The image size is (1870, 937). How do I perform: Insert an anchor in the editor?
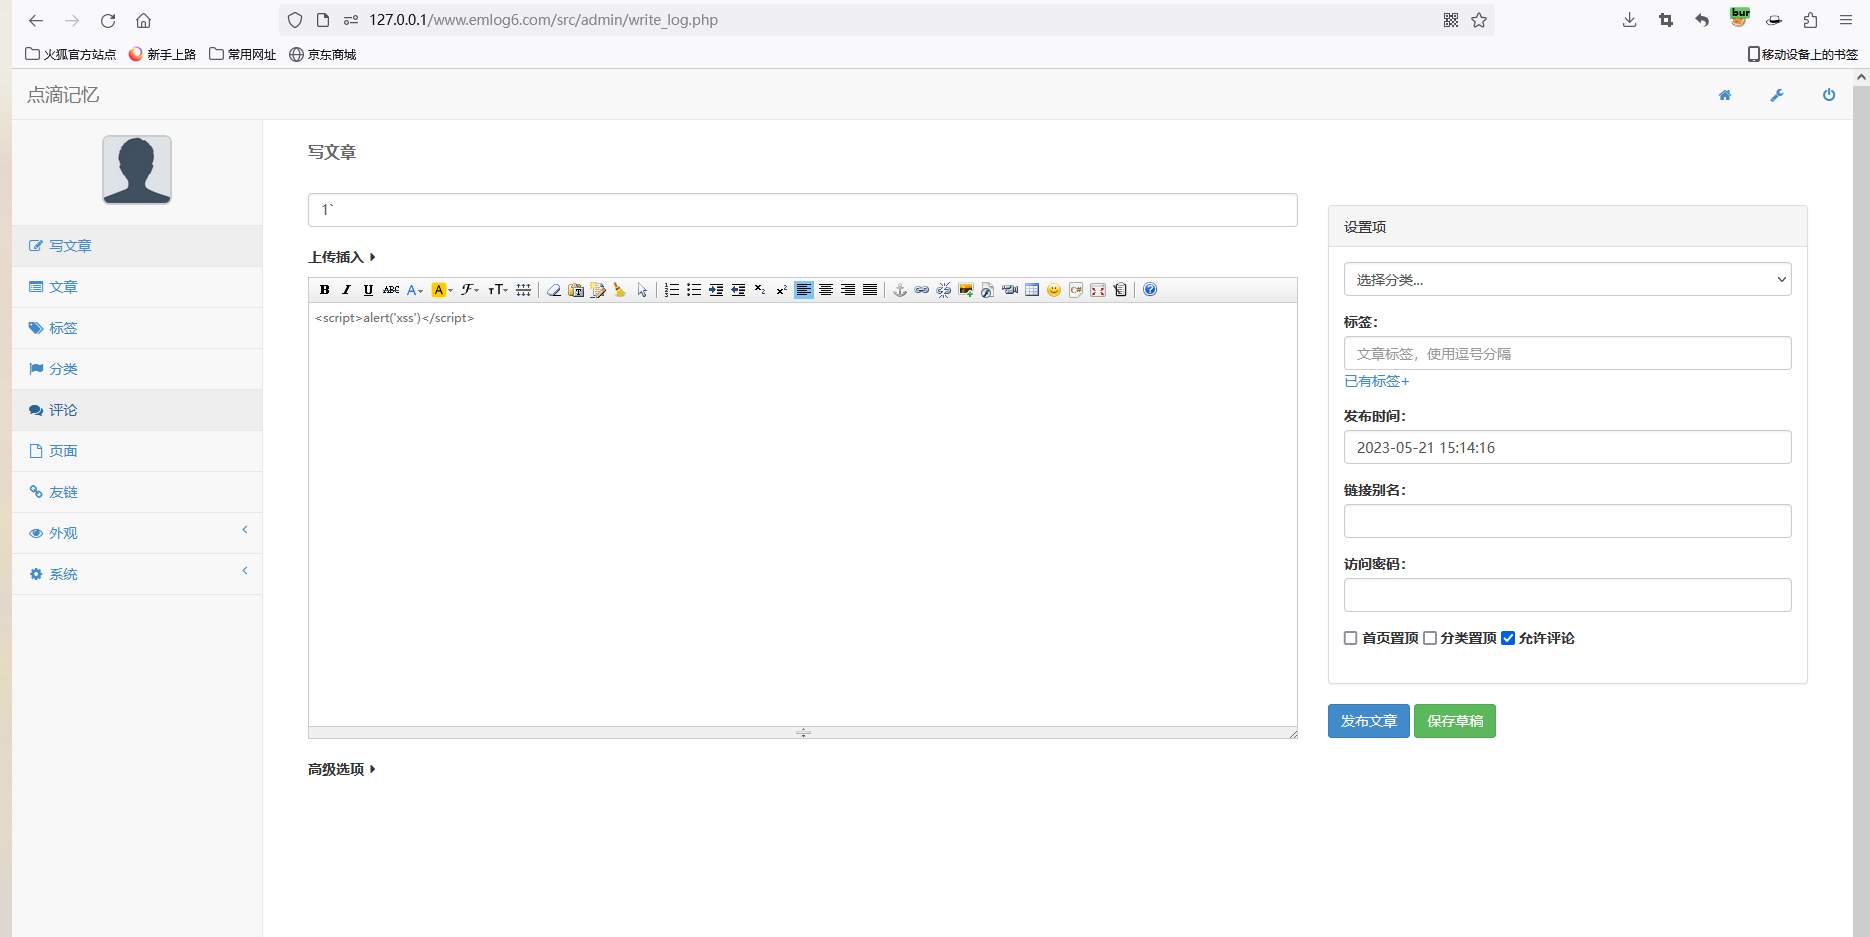[x=900, y=290]
